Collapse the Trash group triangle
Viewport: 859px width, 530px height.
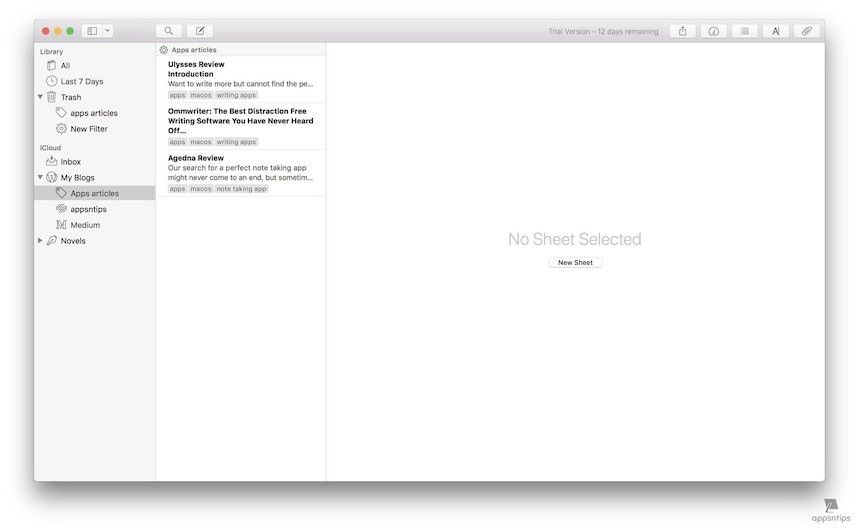tap(40, 97)
